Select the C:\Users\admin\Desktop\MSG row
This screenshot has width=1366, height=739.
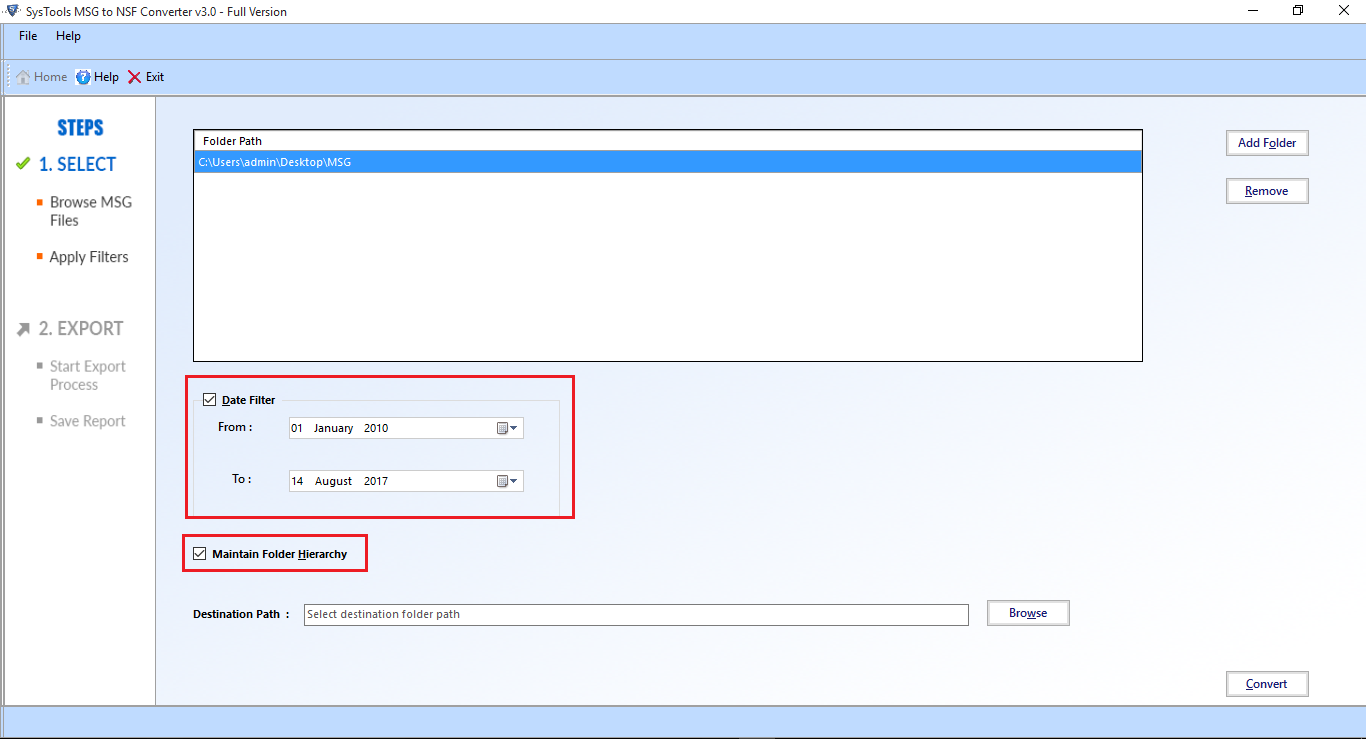pos(668,162)
